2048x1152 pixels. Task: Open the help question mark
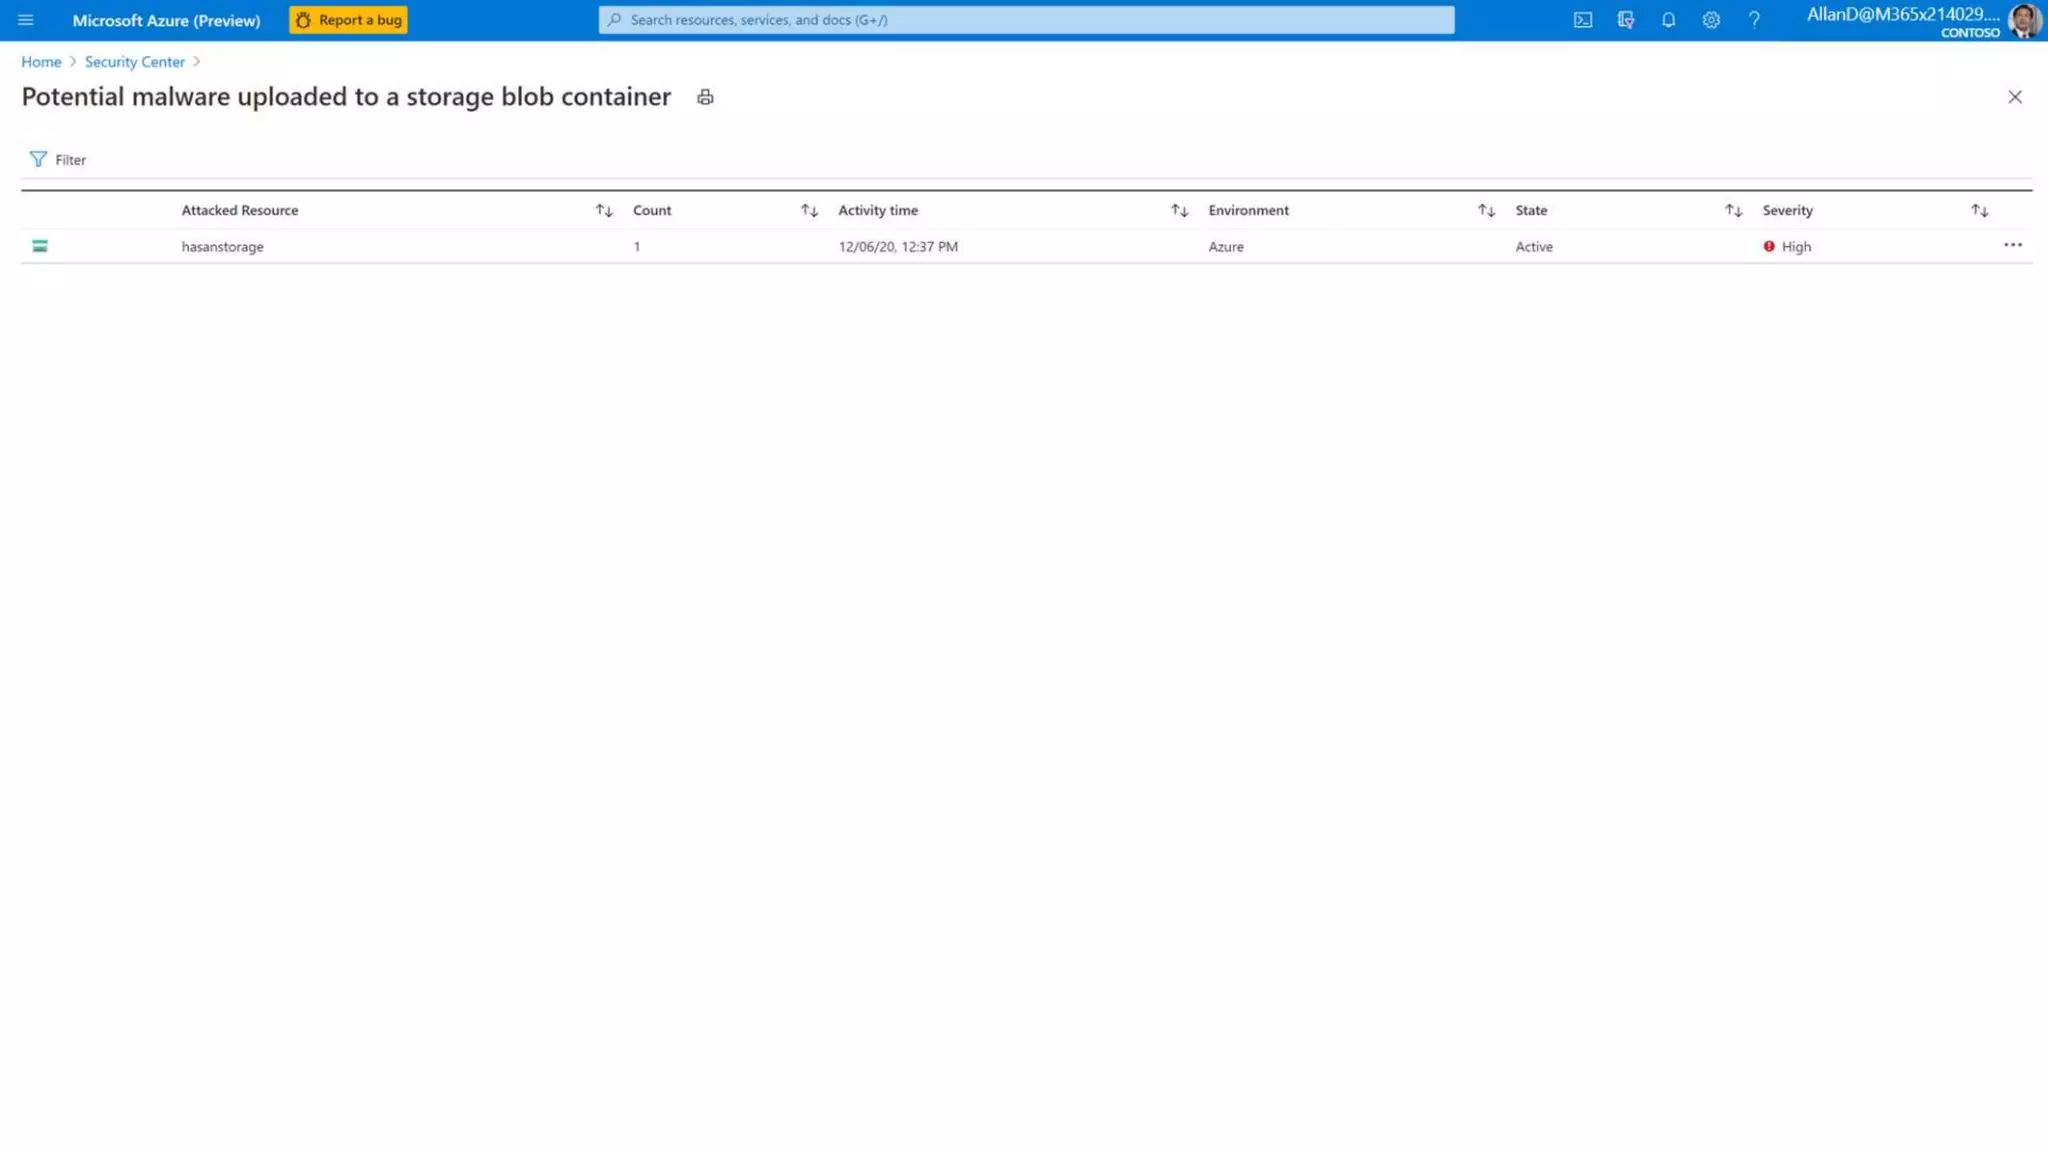tap(1754, 20)
